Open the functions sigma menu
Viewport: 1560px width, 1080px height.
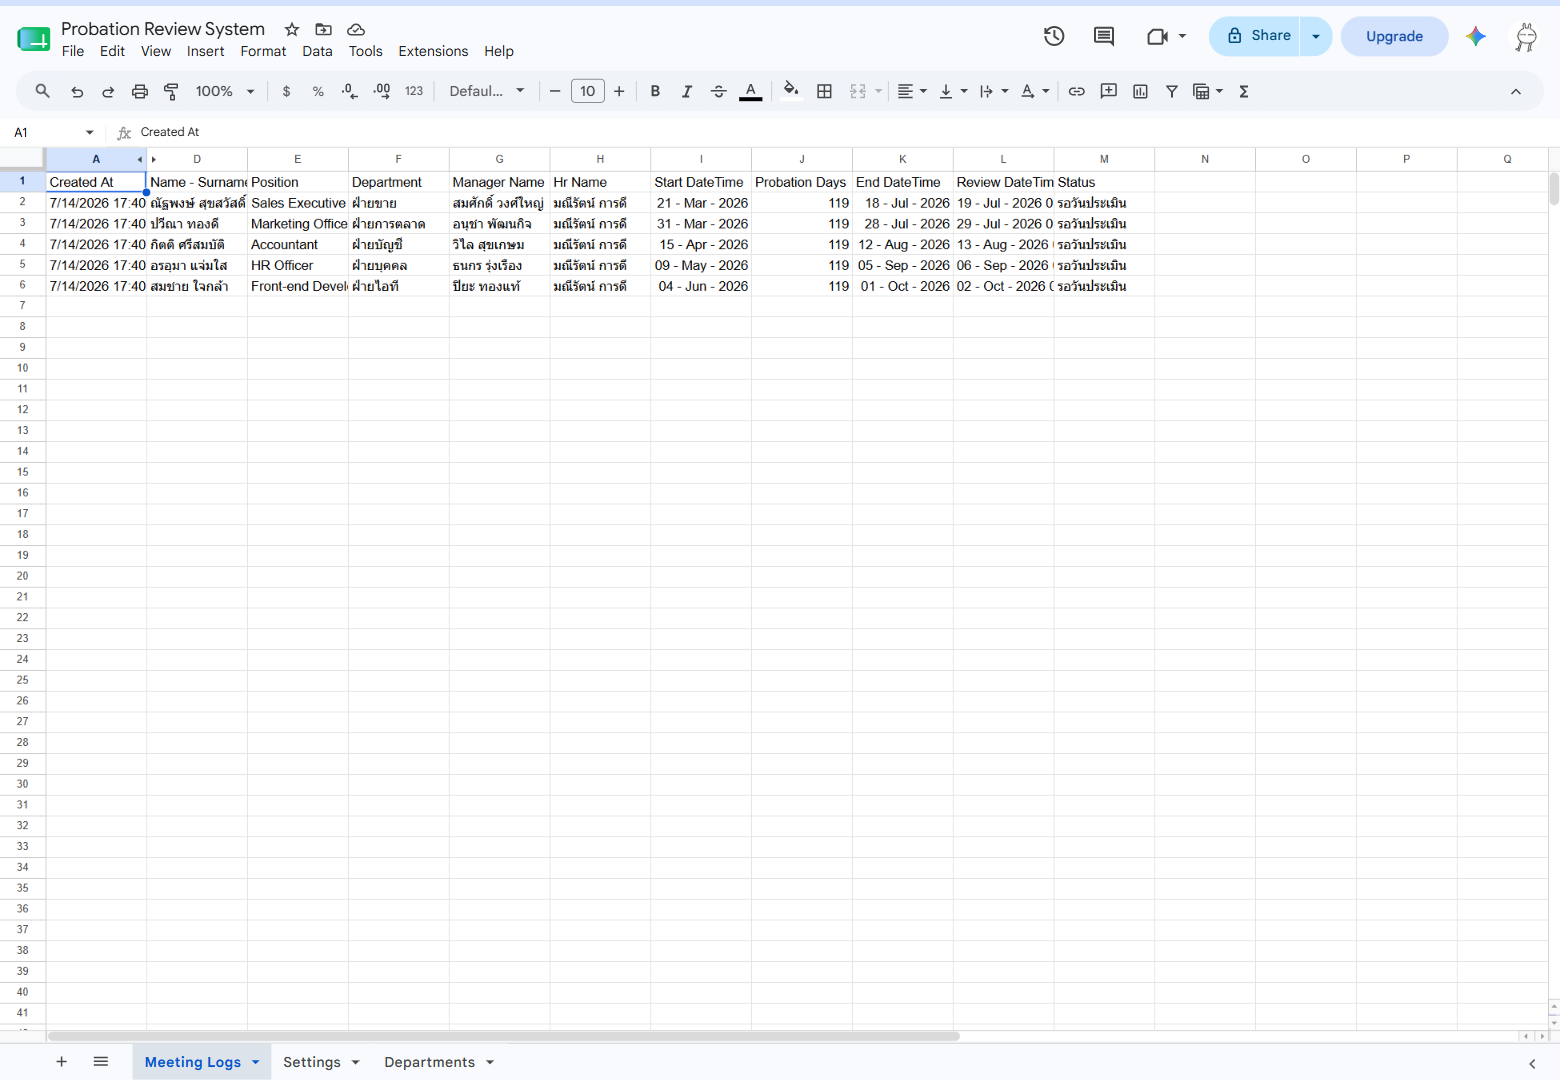[x=1244, y=91]
